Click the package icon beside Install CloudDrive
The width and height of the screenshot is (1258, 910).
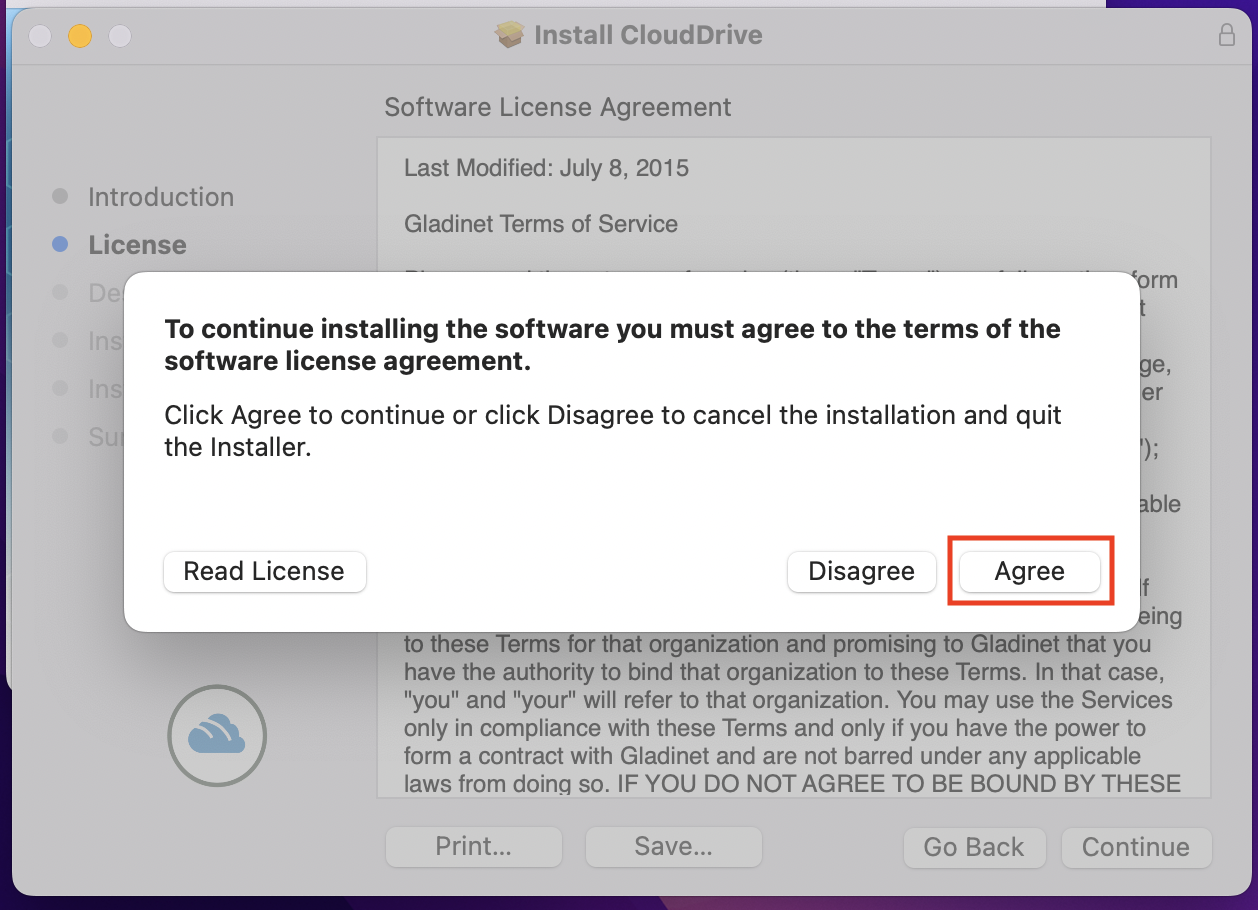(510, 36)
